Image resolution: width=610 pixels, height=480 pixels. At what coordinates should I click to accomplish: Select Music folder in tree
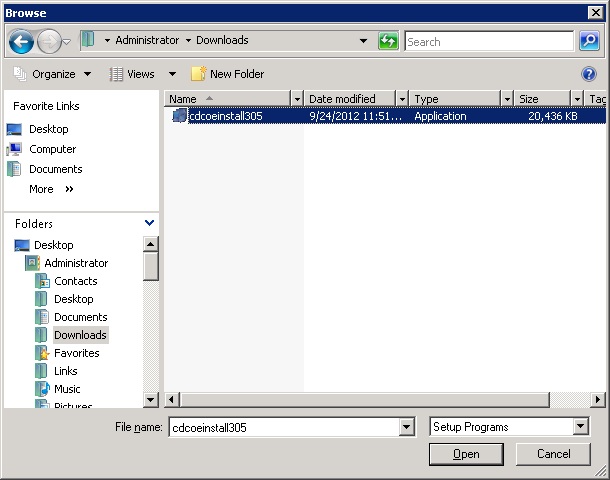coord(58,389)
